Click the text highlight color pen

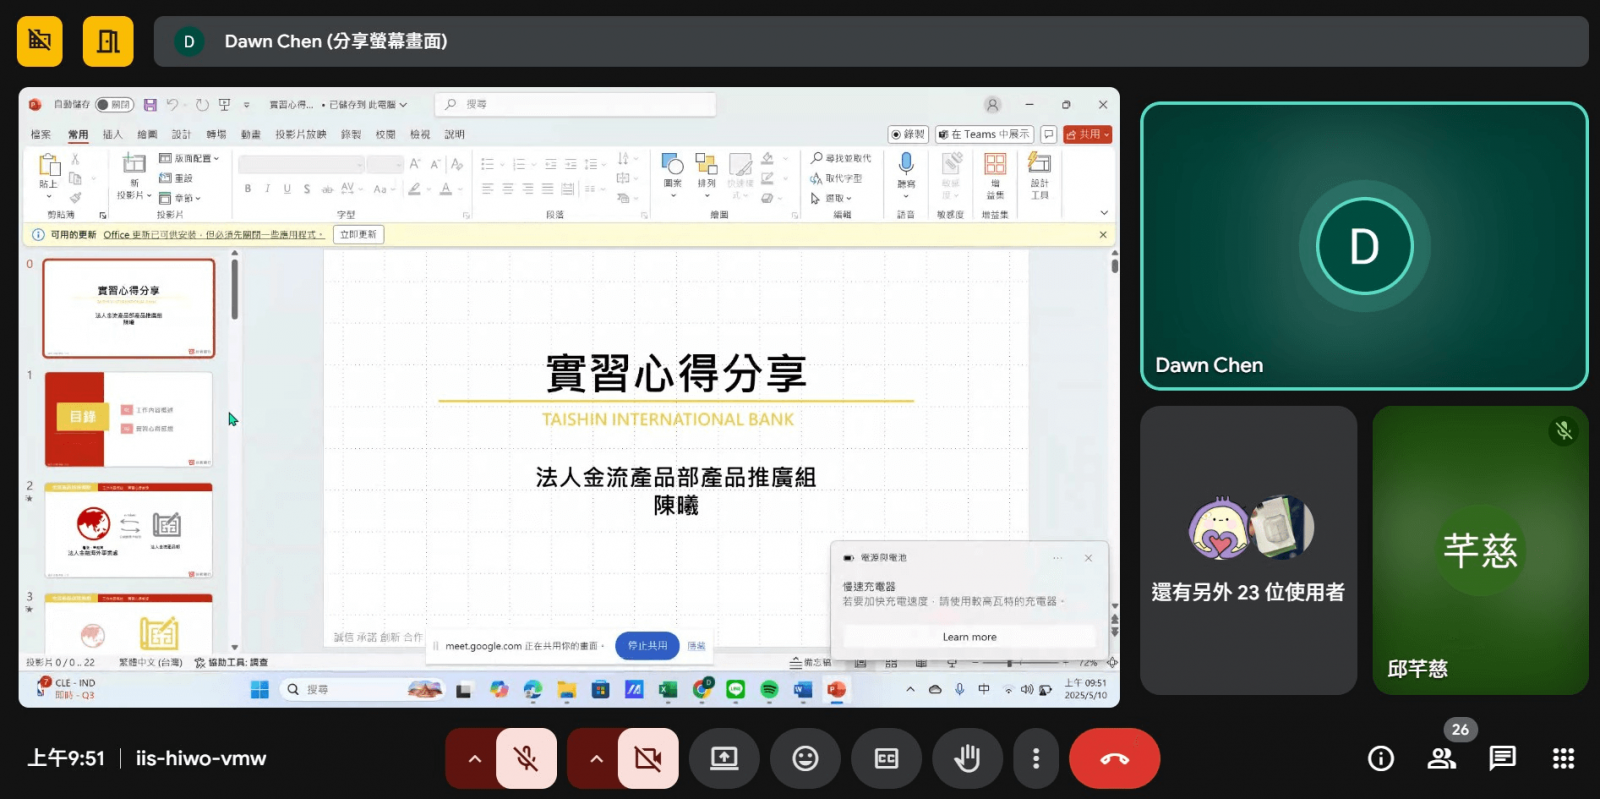tap(414, 188)
